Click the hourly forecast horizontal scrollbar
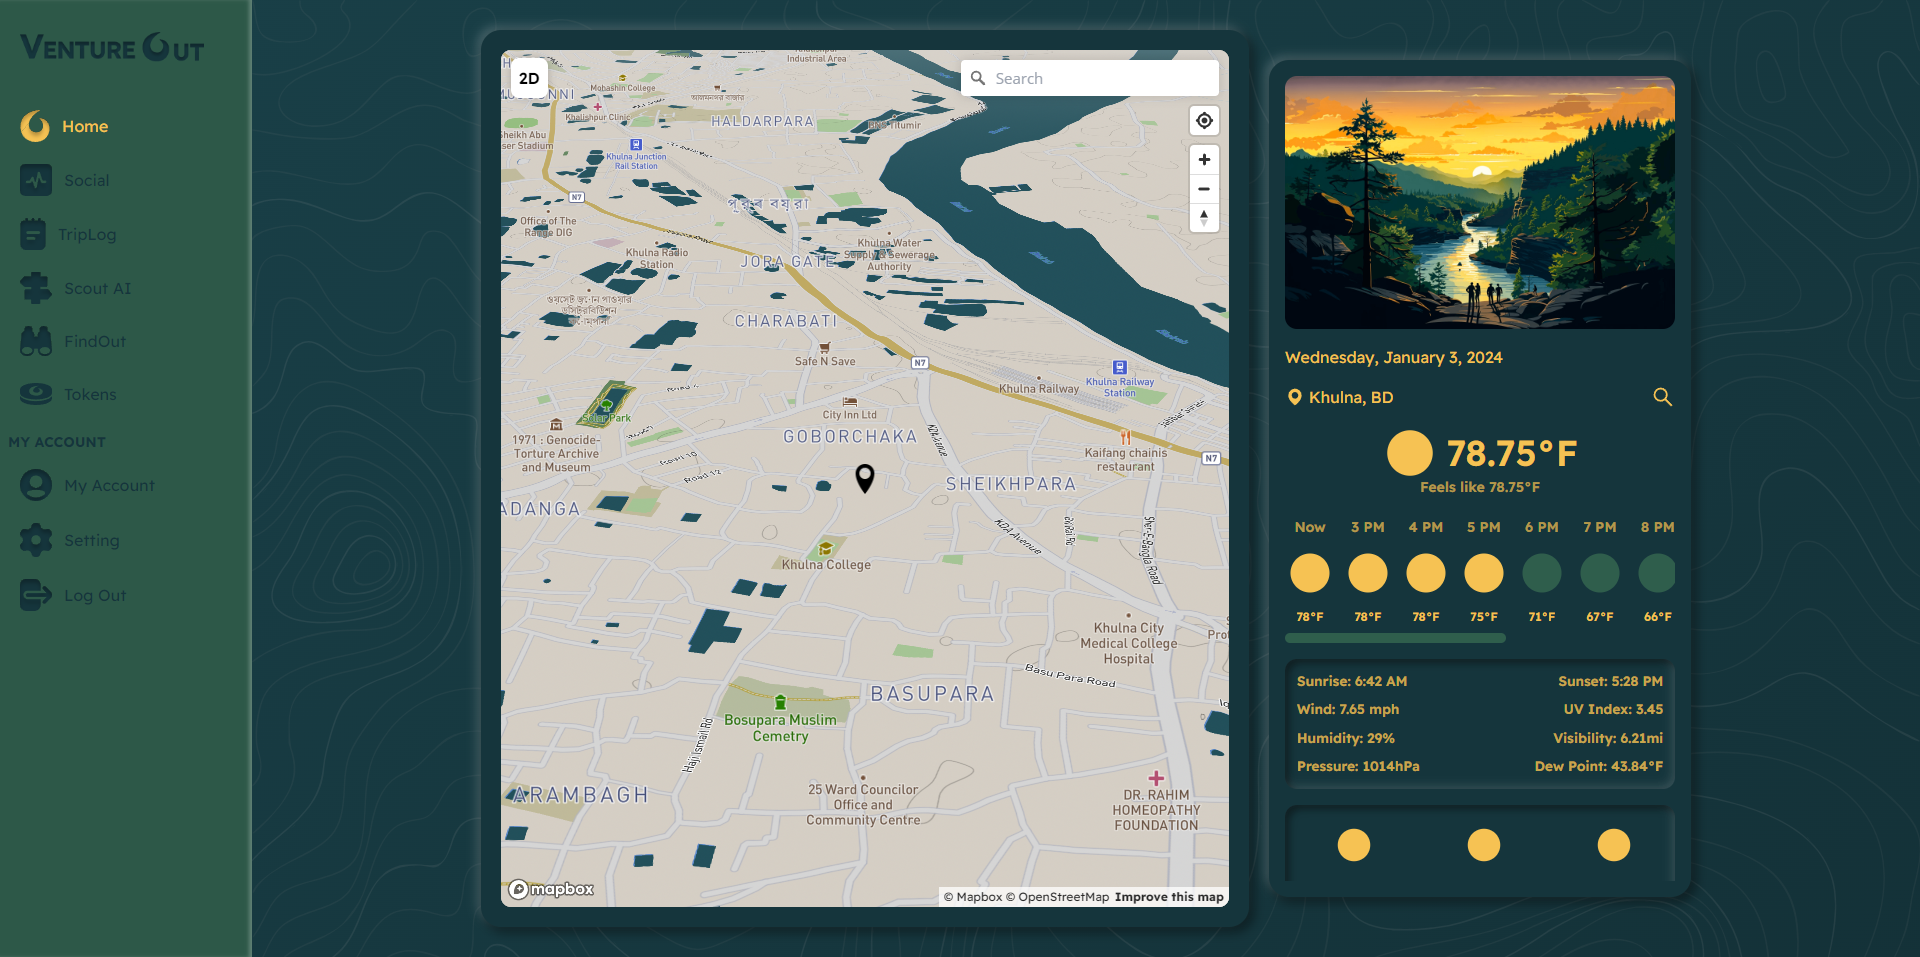 (1395, 638)
